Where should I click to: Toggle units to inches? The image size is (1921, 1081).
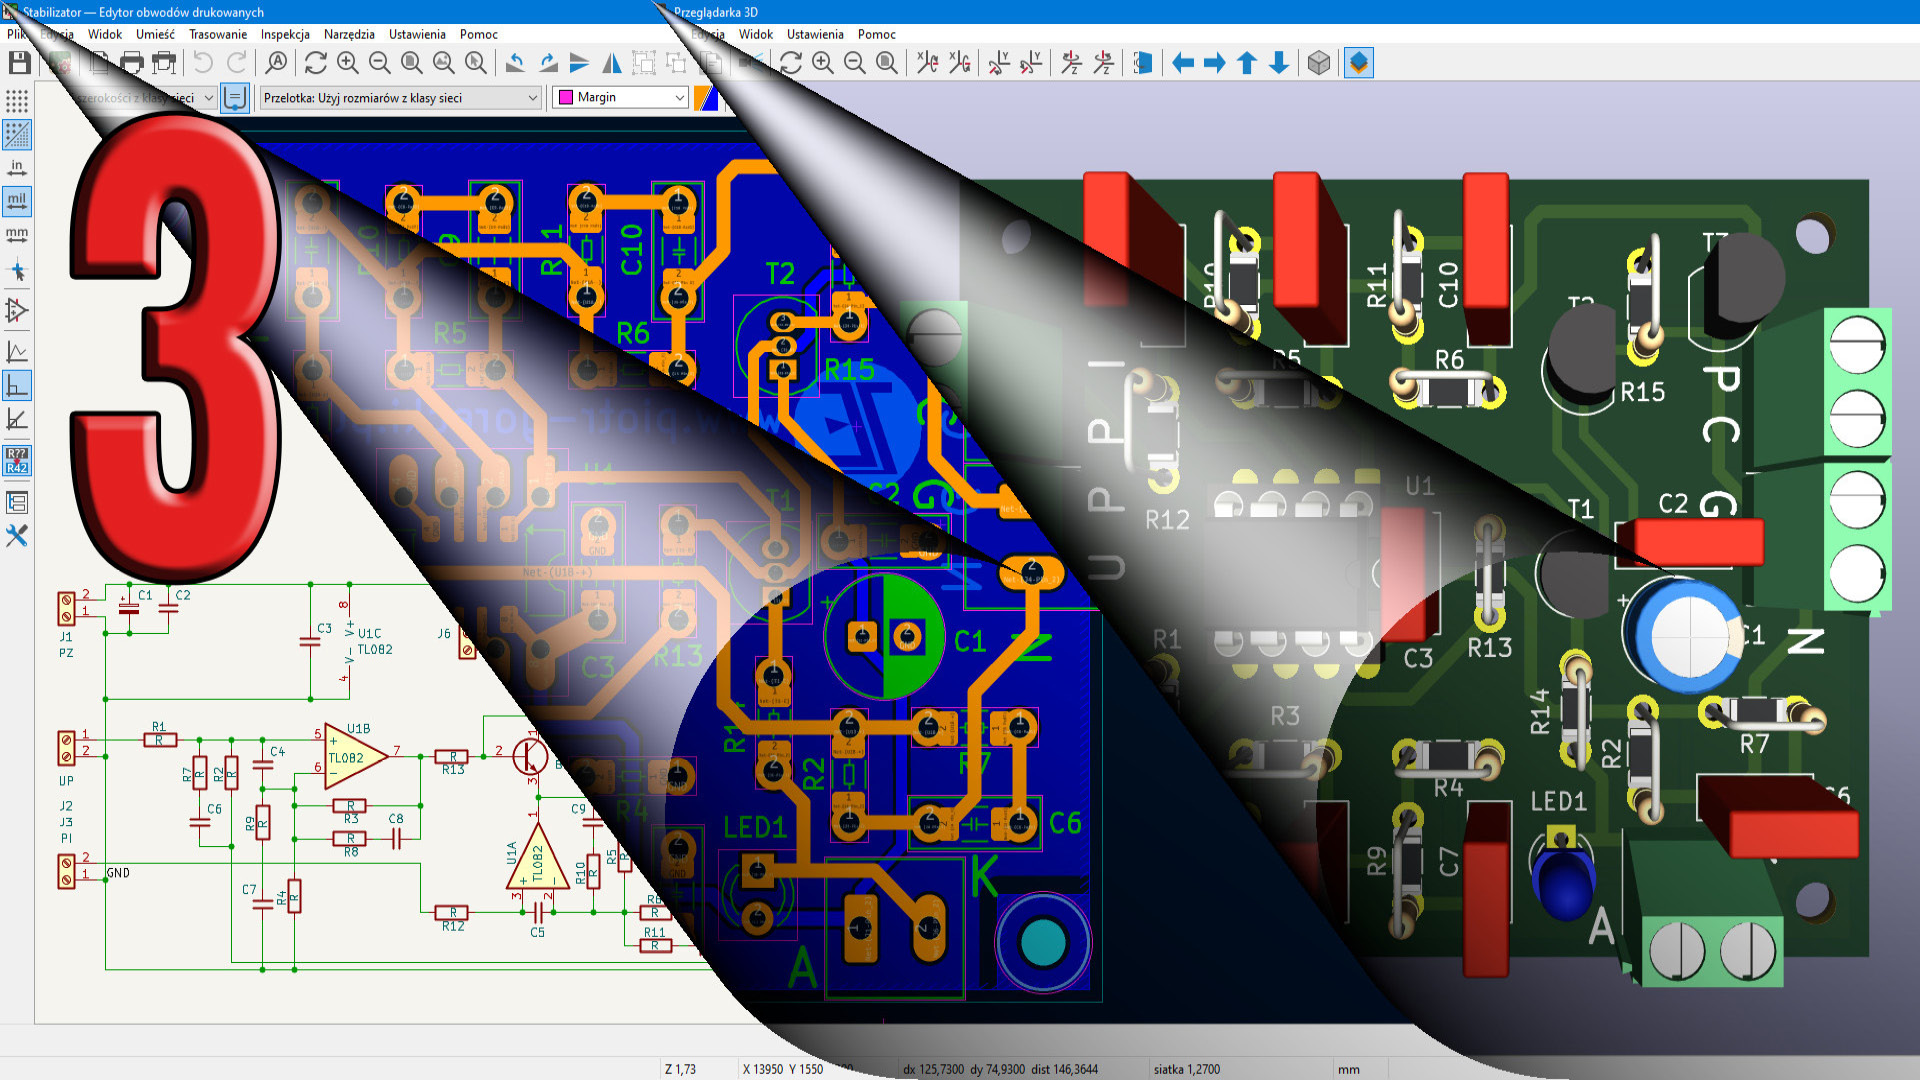[x=17, y=167]
